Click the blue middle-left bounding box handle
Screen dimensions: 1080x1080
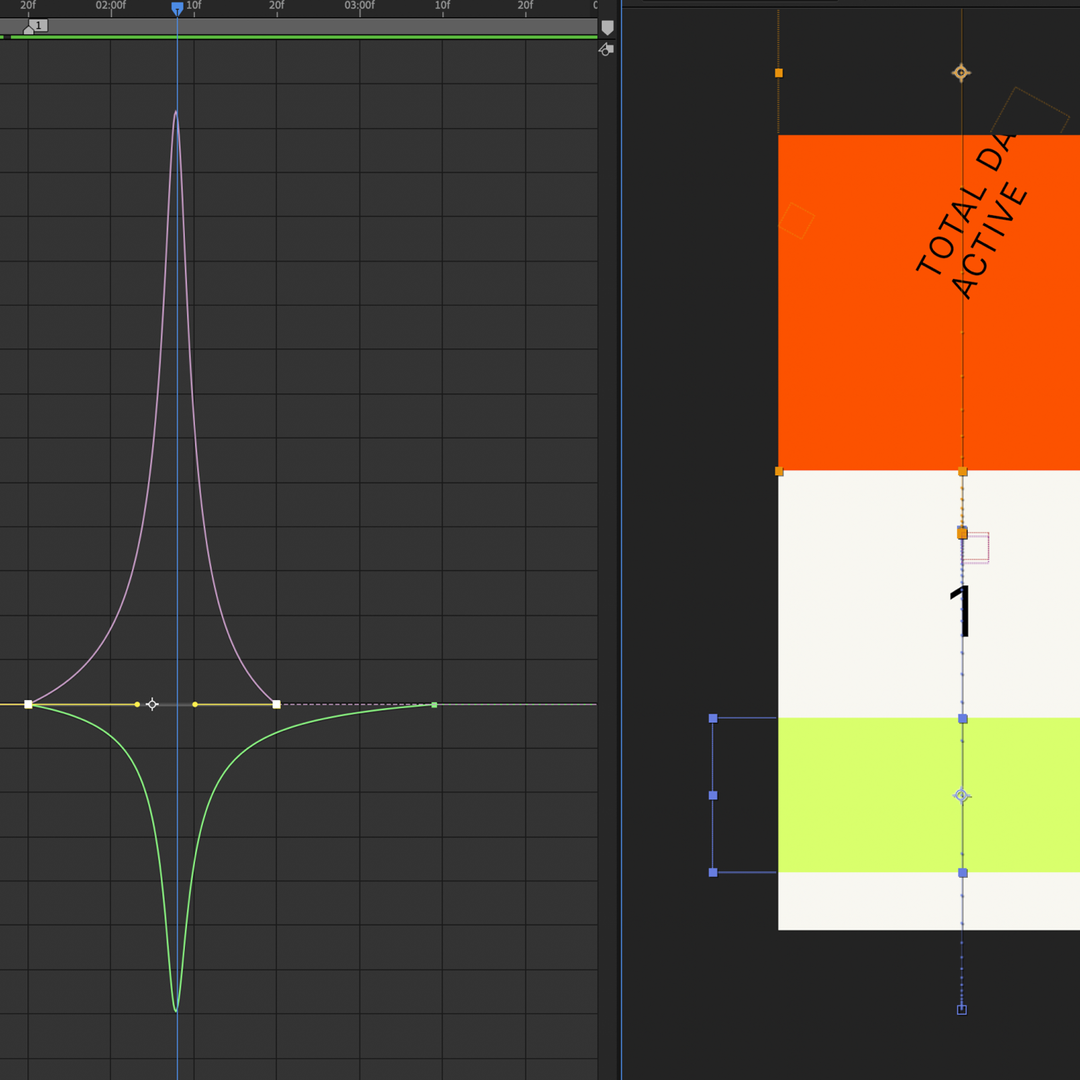click(713, 796)
